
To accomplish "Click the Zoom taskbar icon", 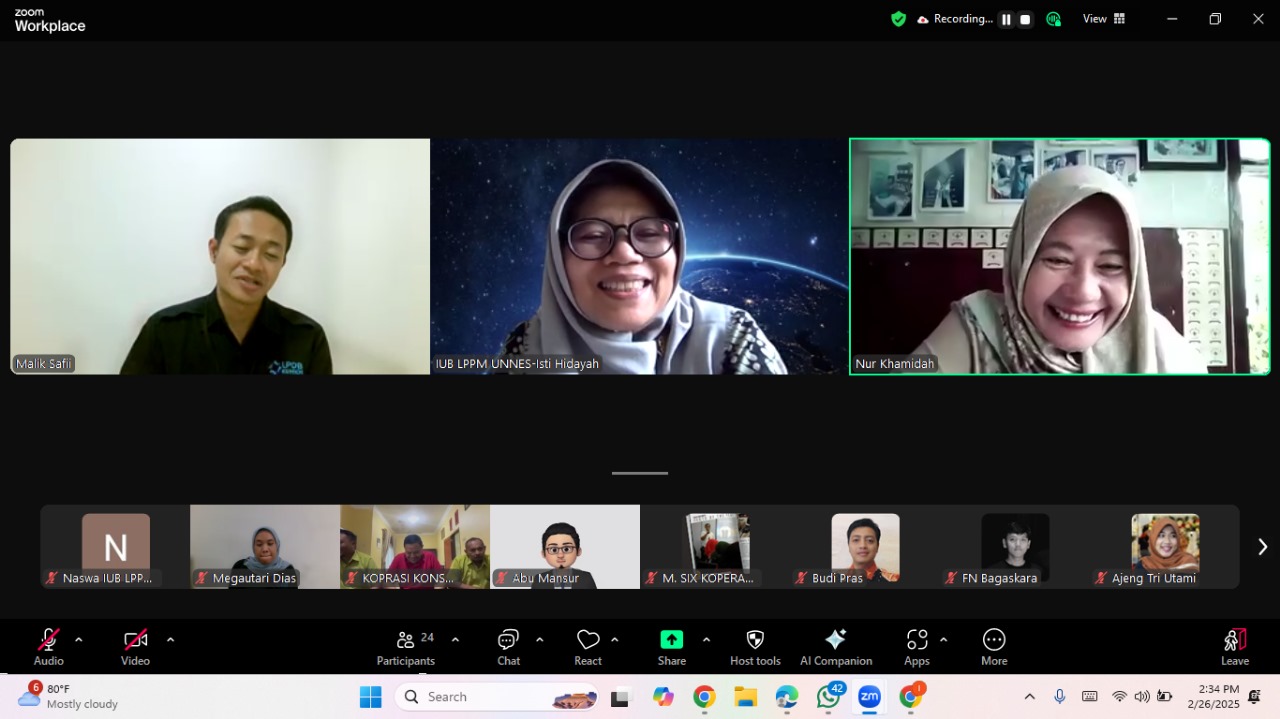I will pyautogui.click(x=869, y=697).
